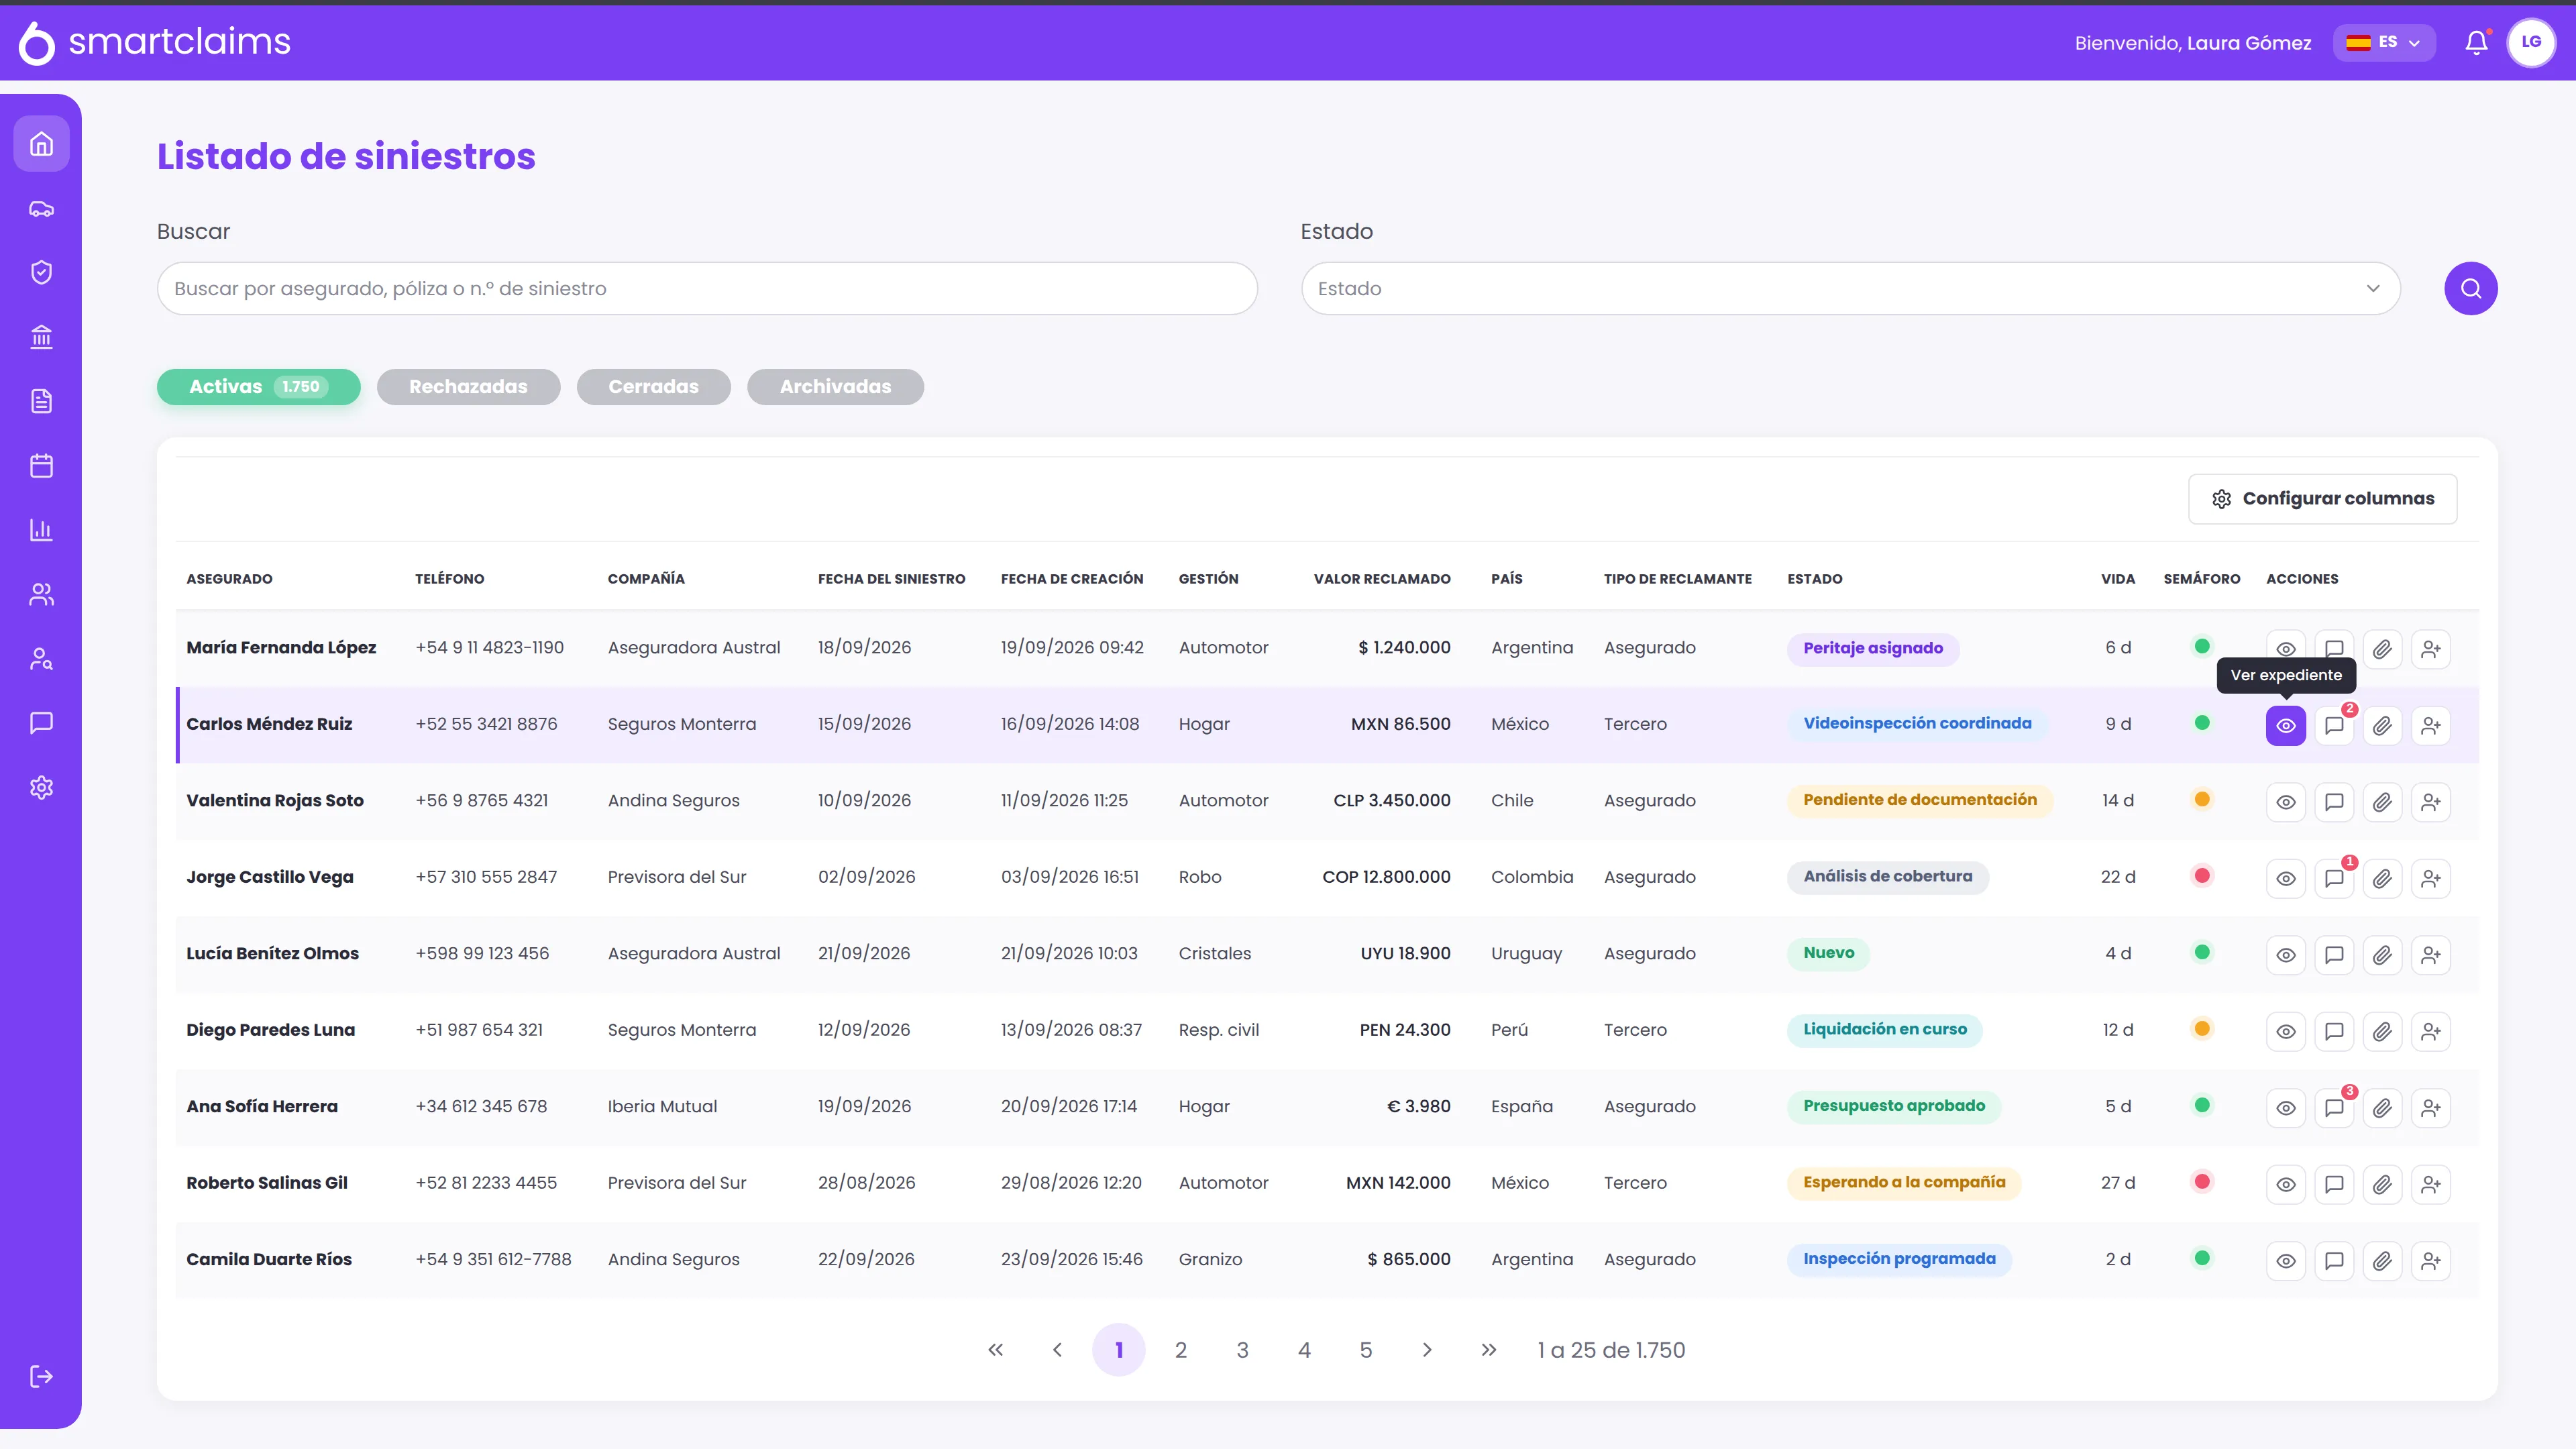This screenshot has height=1449, width=2576.
Task: View expediente of Camila Duarte Ríos
Action: [x=2285, y=1261]
